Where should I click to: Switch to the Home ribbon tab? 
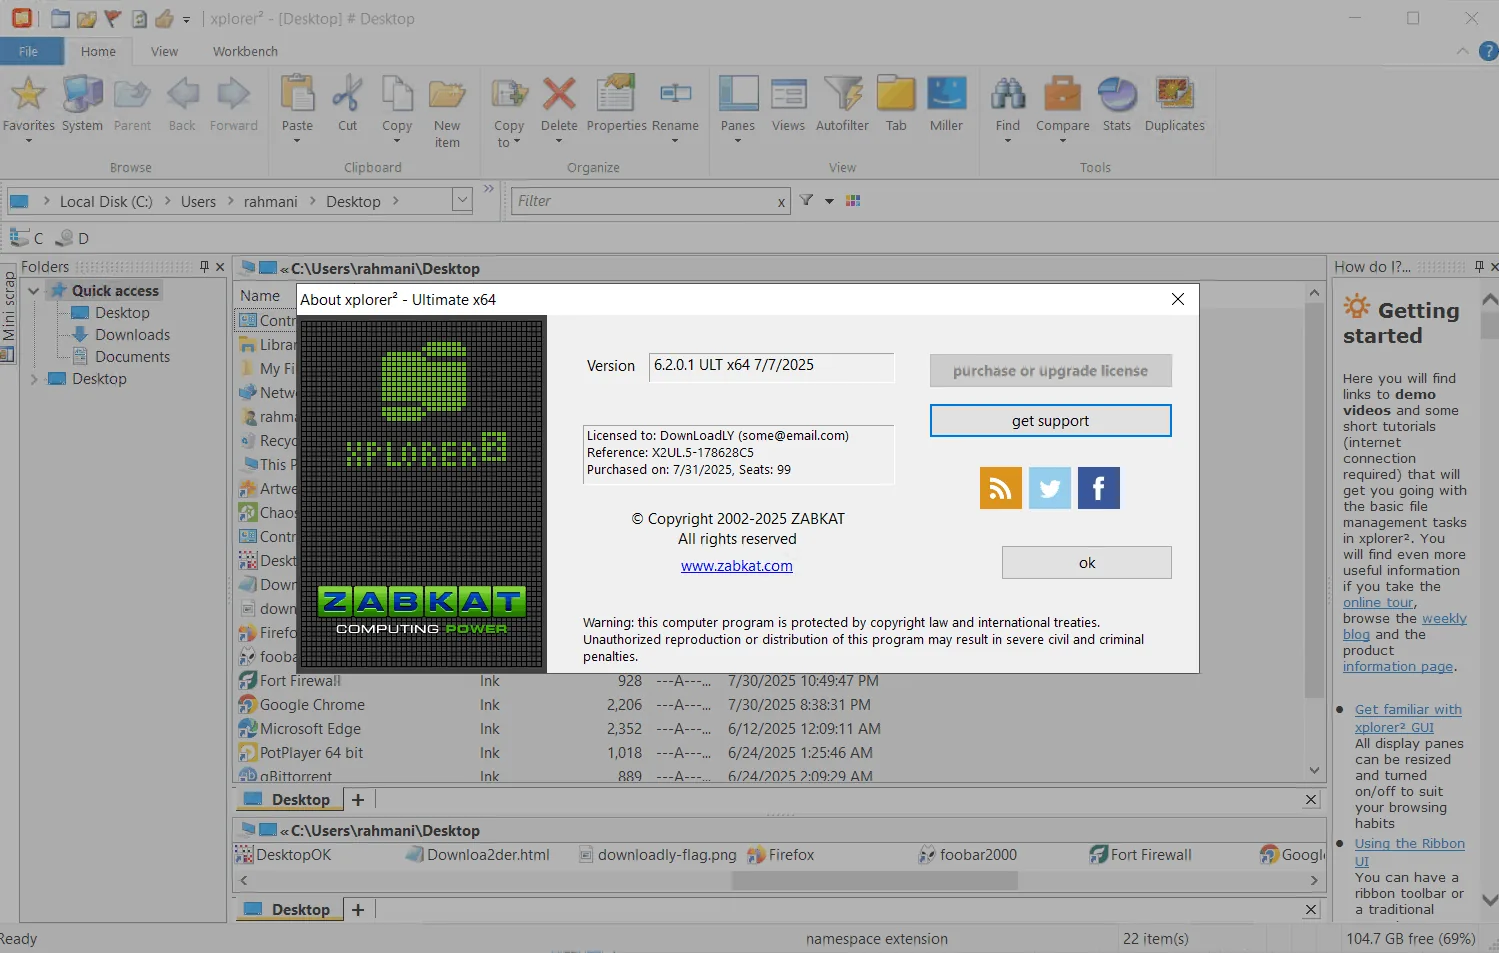98,51
